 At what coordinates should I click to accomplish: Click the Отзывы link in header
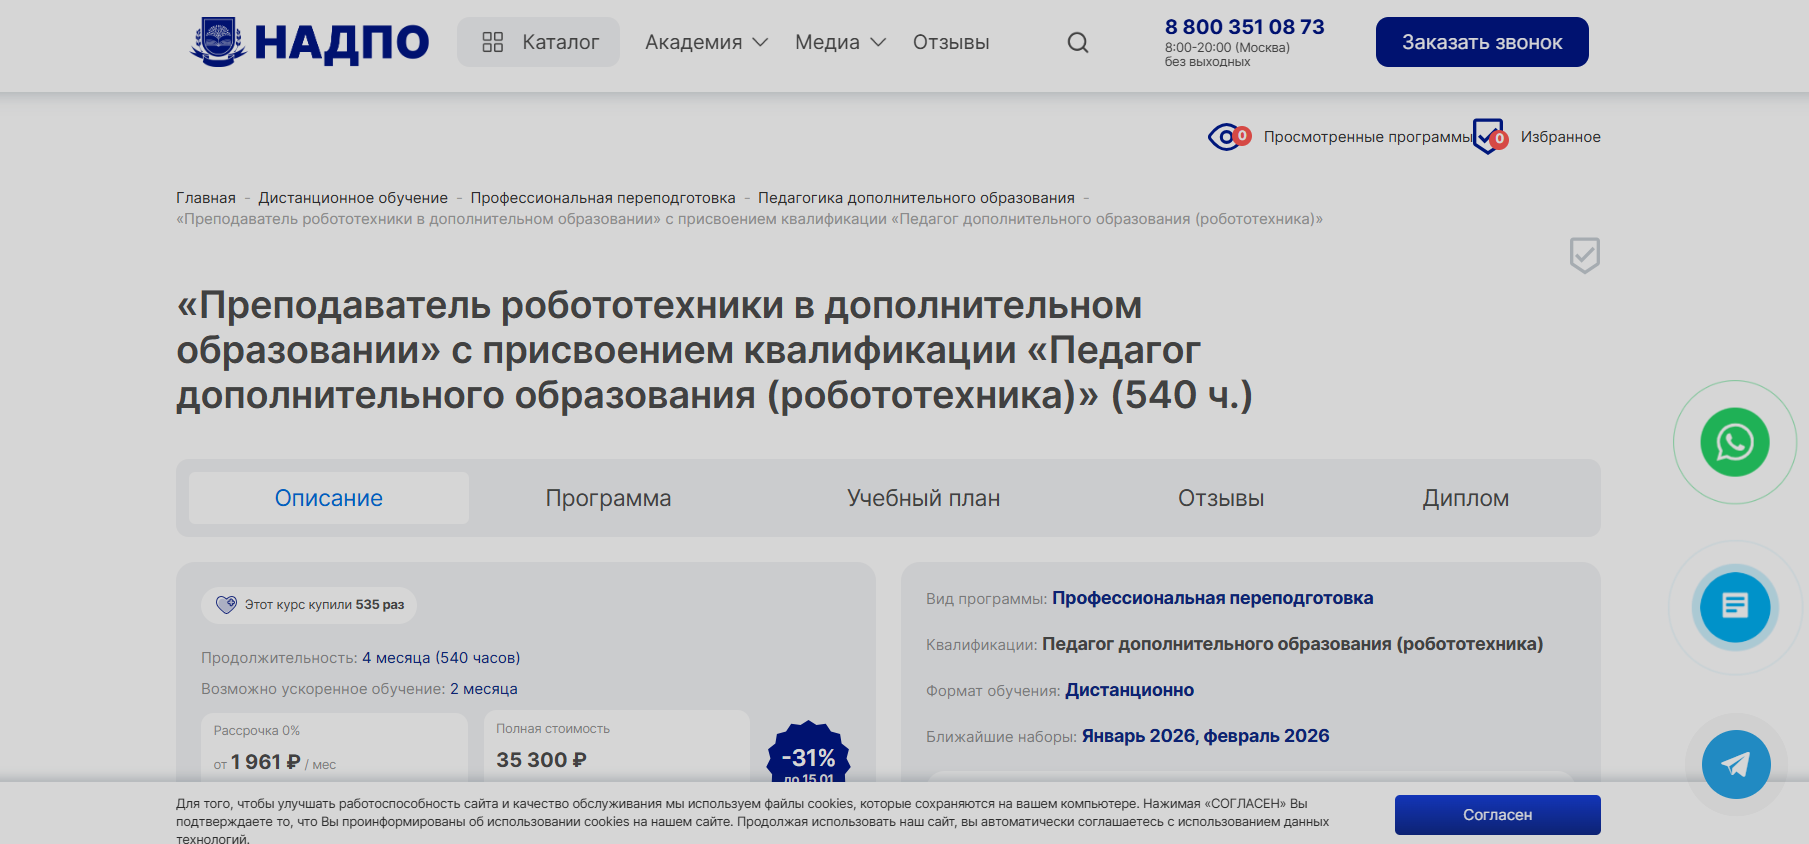point(950,42)
